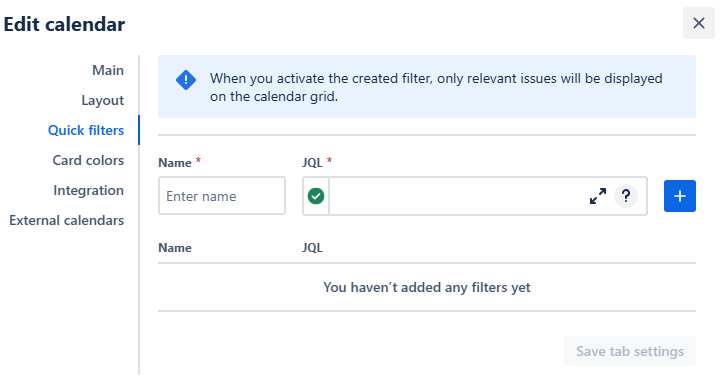Click the 'You haven't added any filters yet' text
720x380 pixels.
(x=427, y=287)
